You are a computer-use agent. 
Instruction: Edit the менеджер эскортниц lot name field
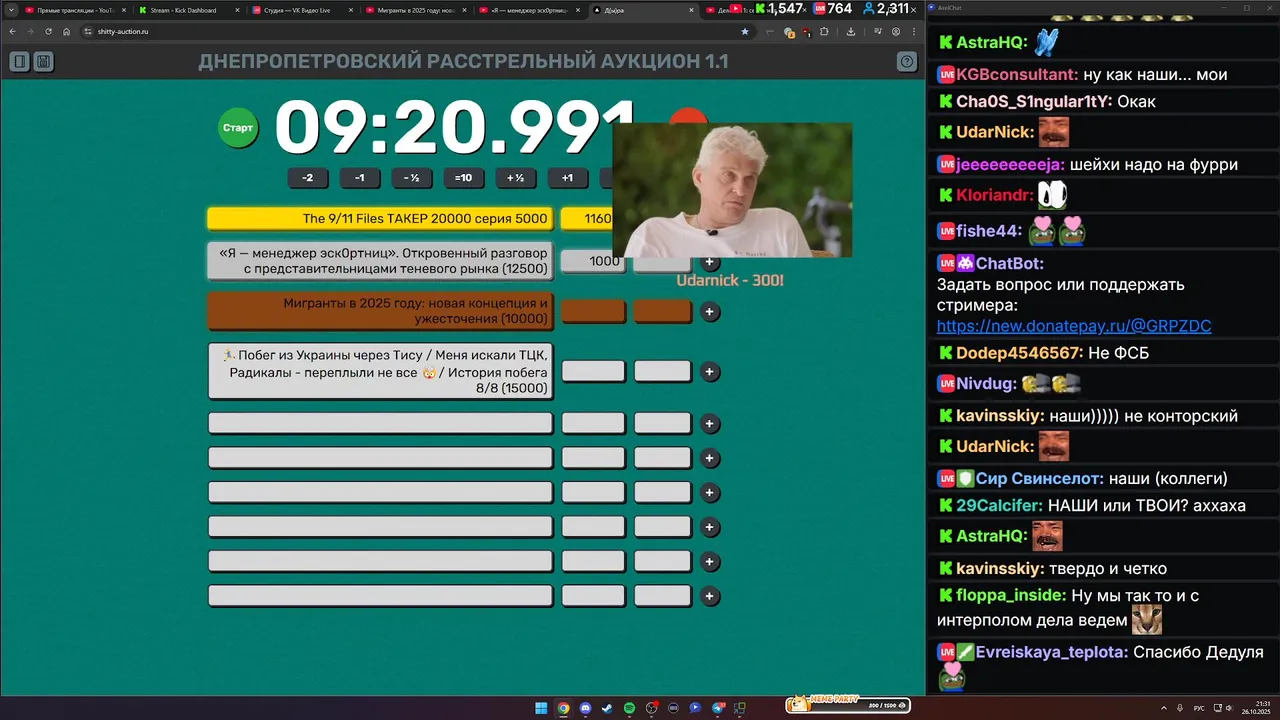pos(380,261)
